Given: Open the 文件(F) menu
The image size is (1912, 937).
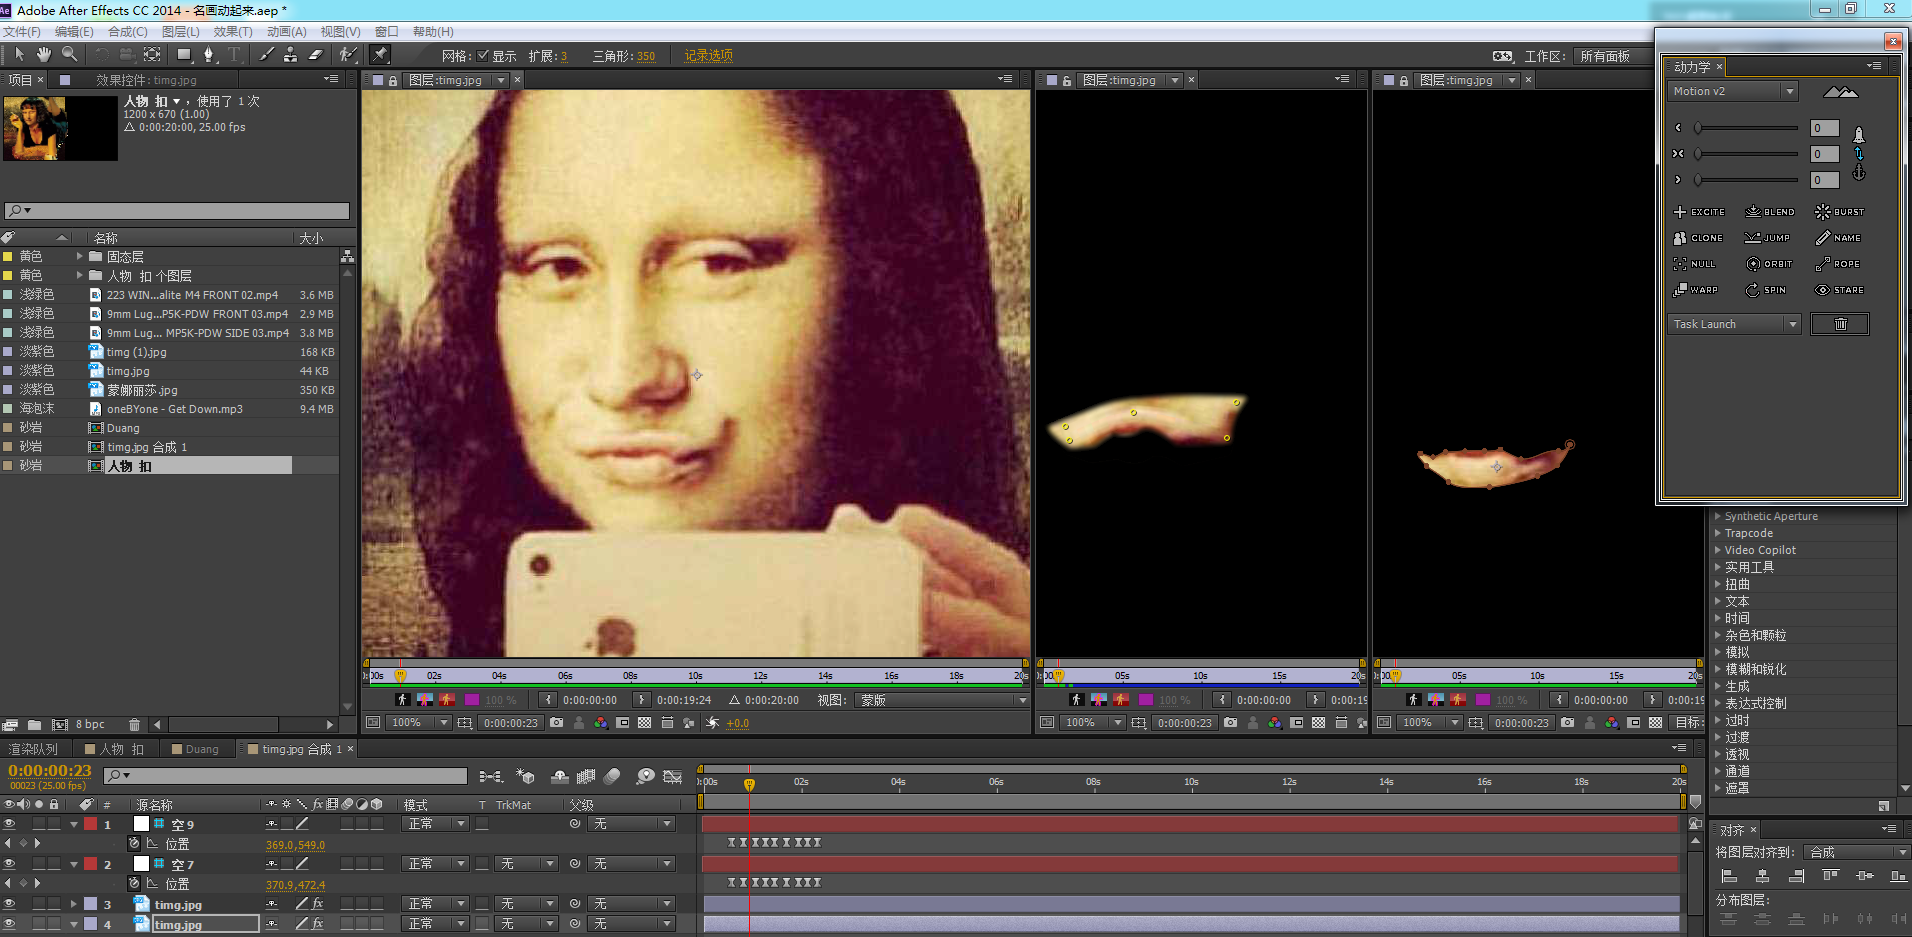Looking at the screenshot, I should [21, 32].
